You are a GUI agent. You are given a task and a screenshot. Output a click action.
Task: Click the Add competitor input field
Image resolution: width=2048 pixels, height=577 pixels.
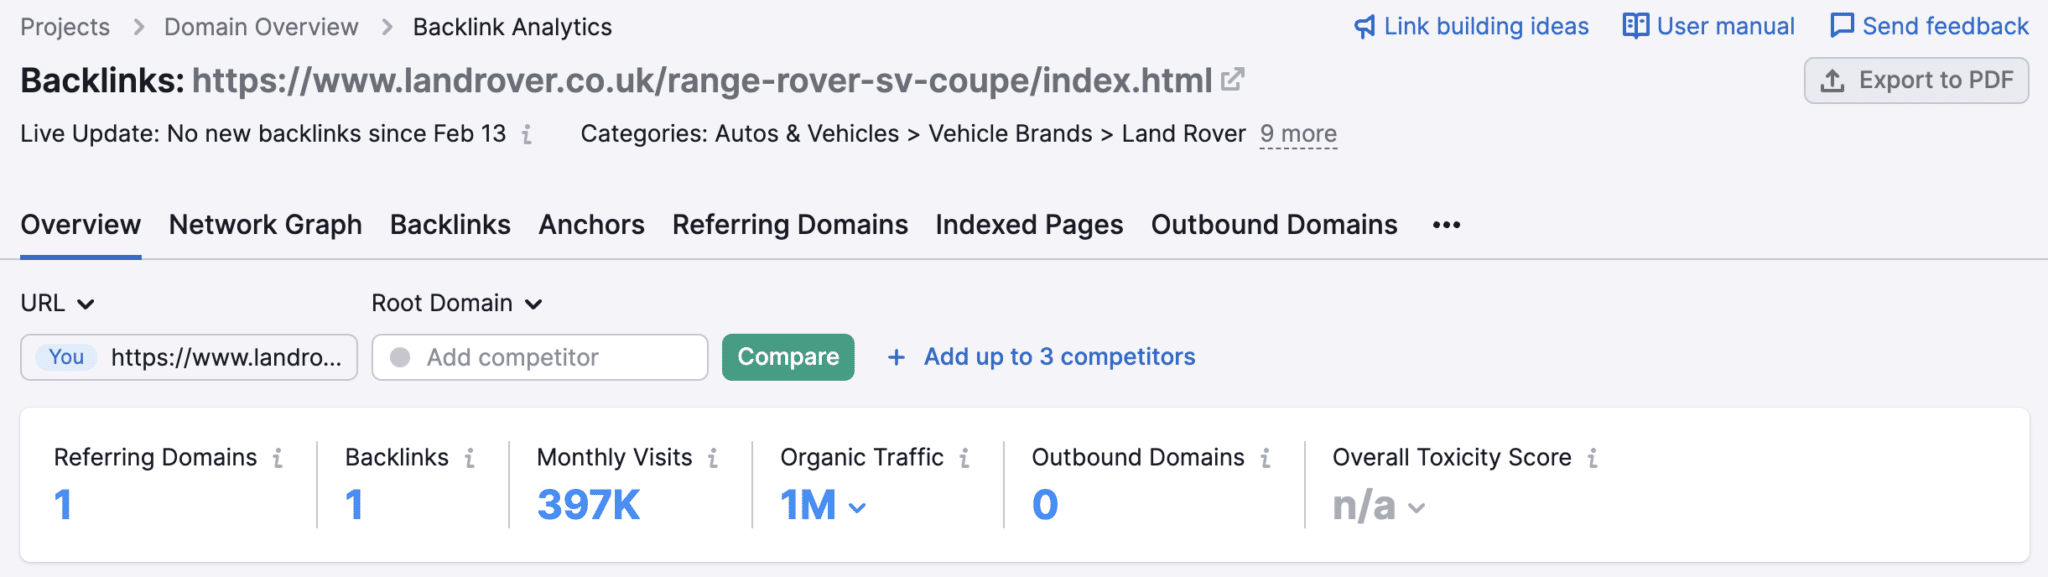(540, 357)
